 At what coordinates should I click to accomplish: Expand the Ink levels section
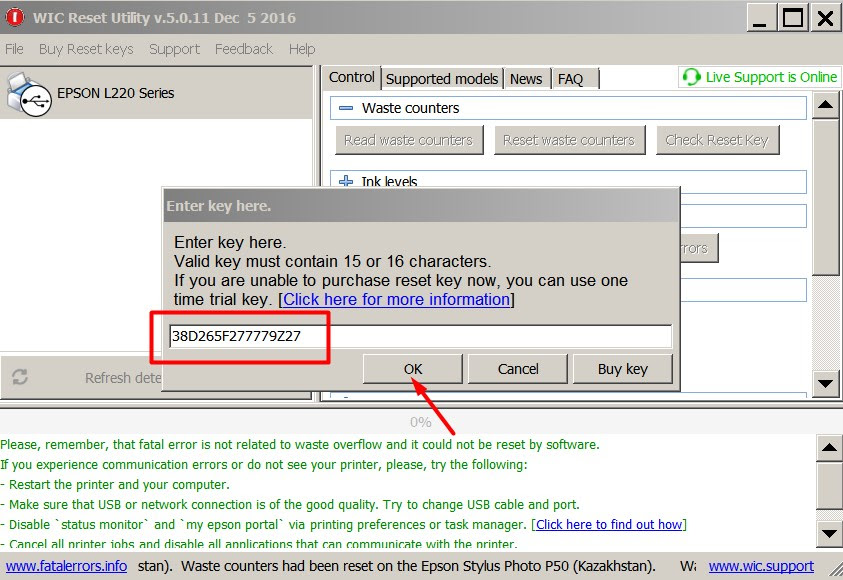point(346,181)
